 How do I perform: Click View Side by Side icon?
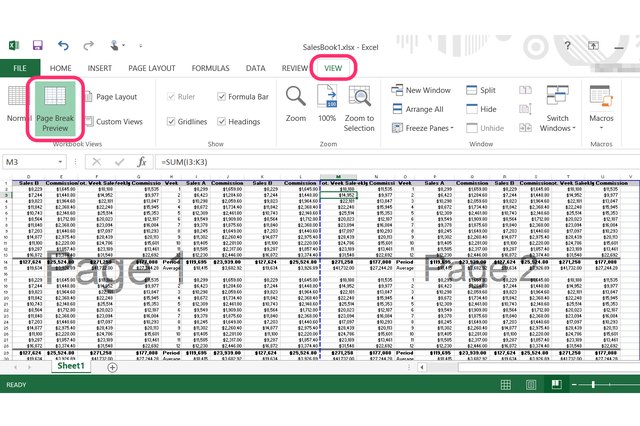click(x=525, y=90)
